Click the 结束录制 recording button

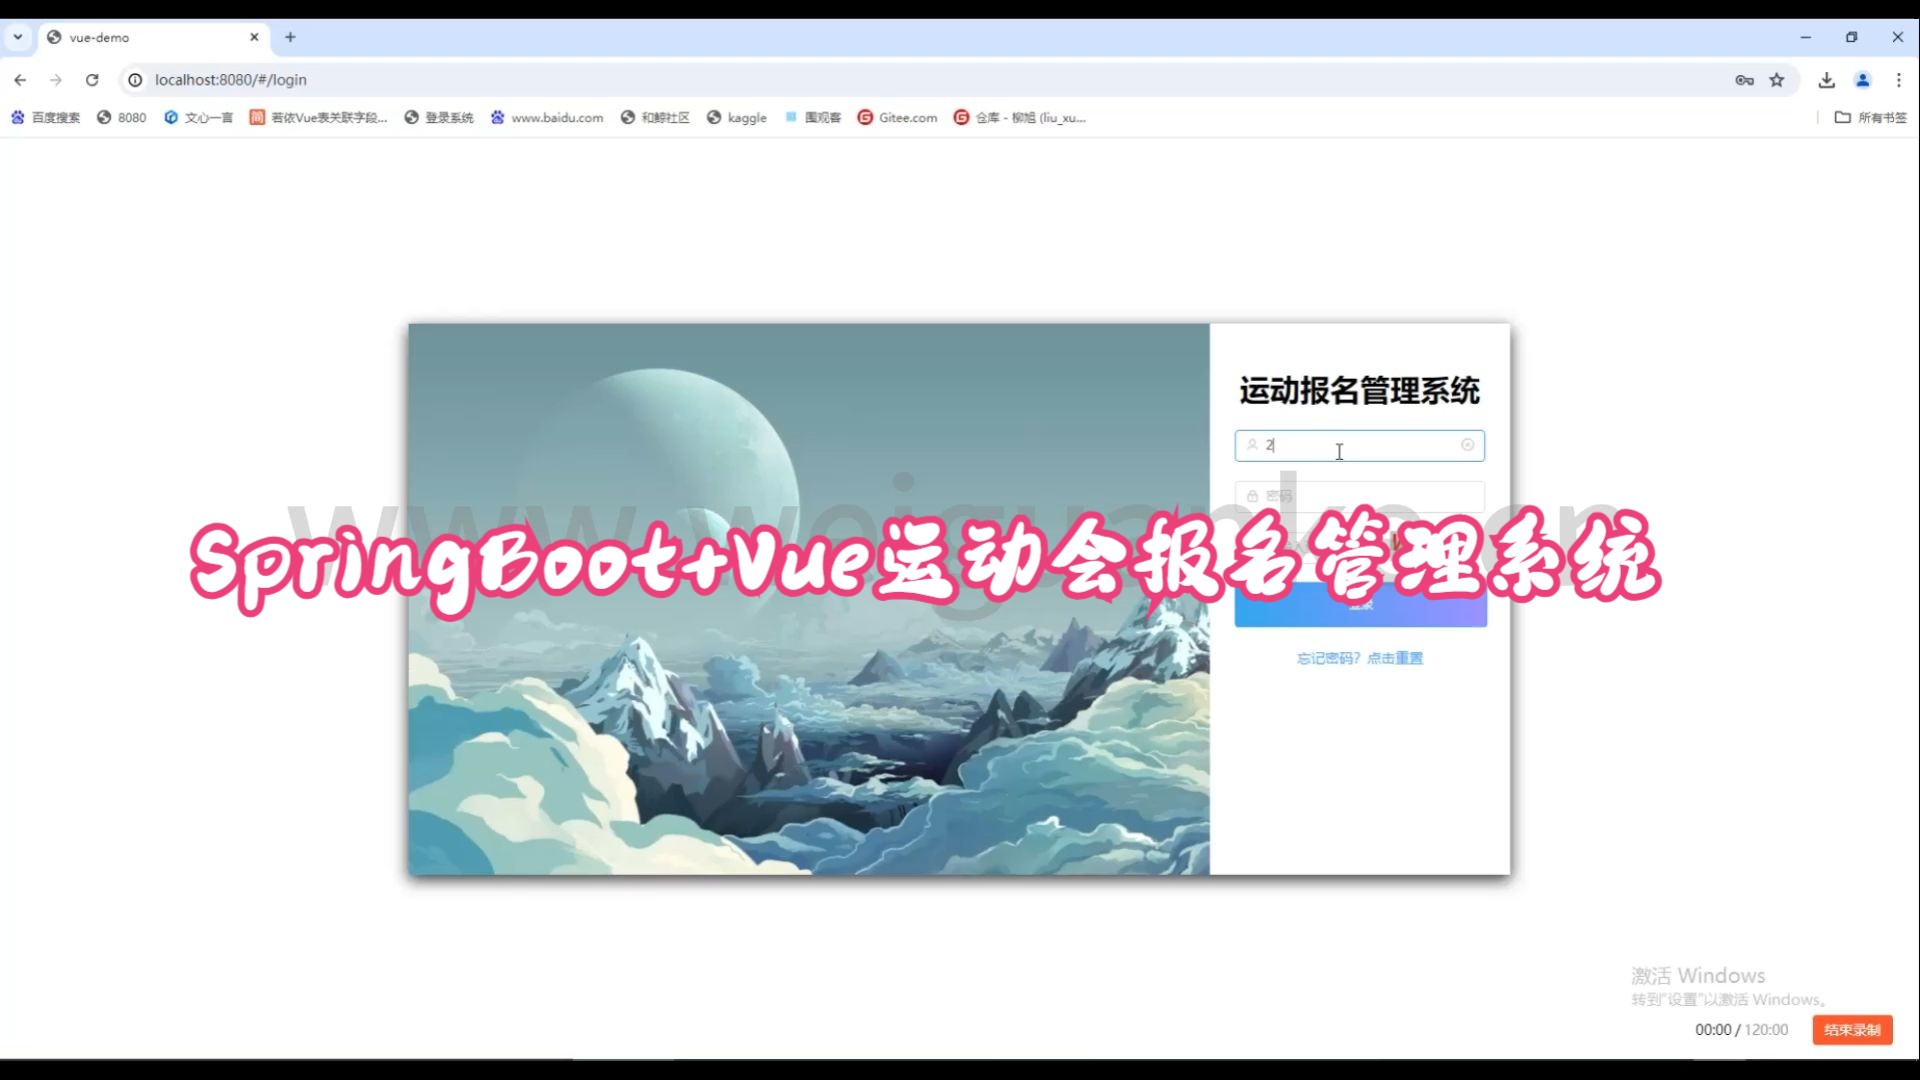1852,1029
